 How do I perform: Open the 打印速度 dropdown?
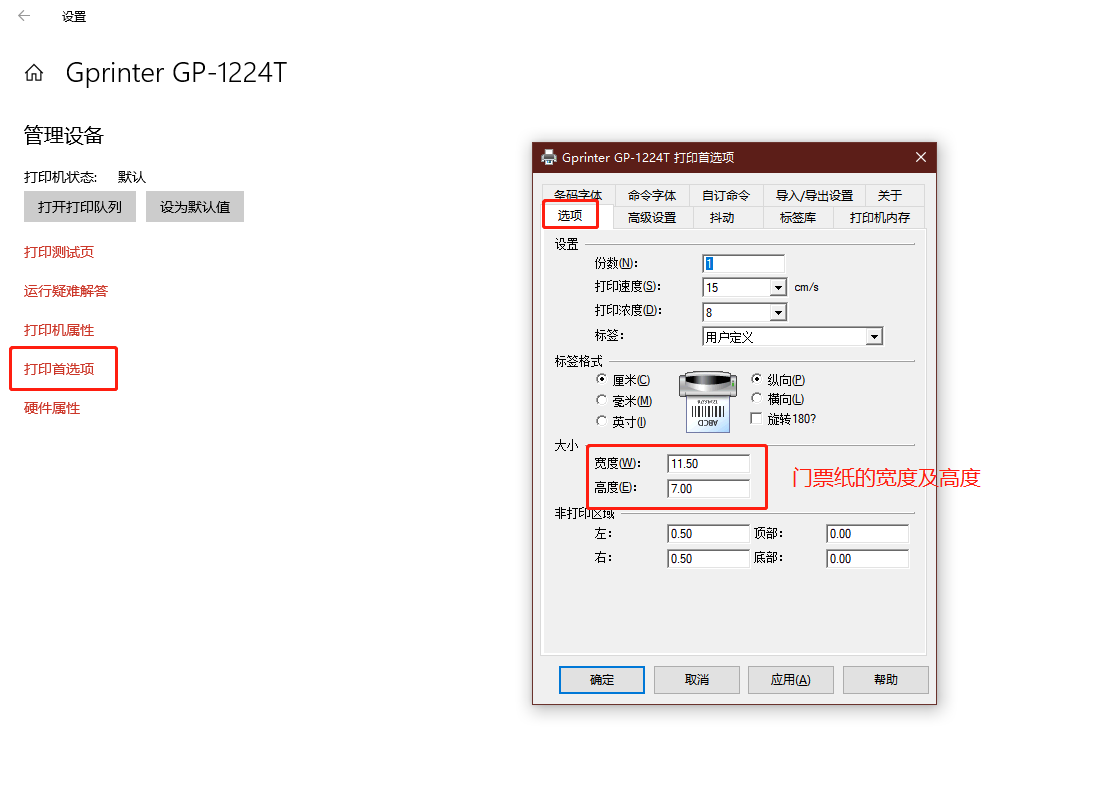pos(778,288)
